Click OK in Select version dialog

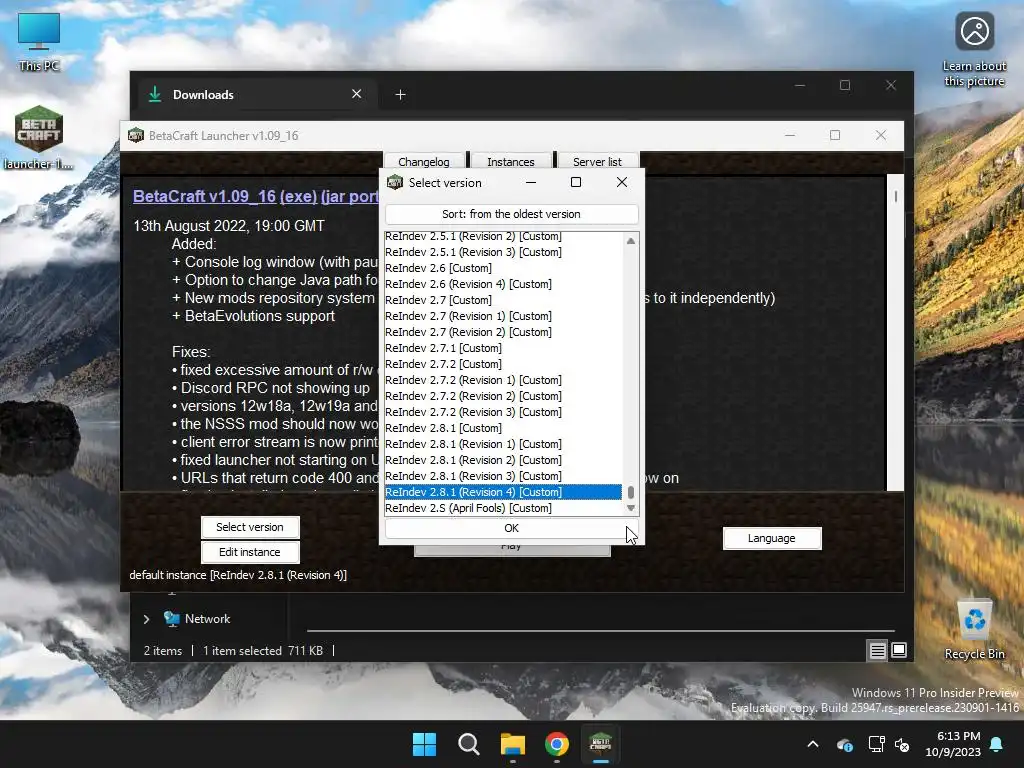click(x=511, y=528)
